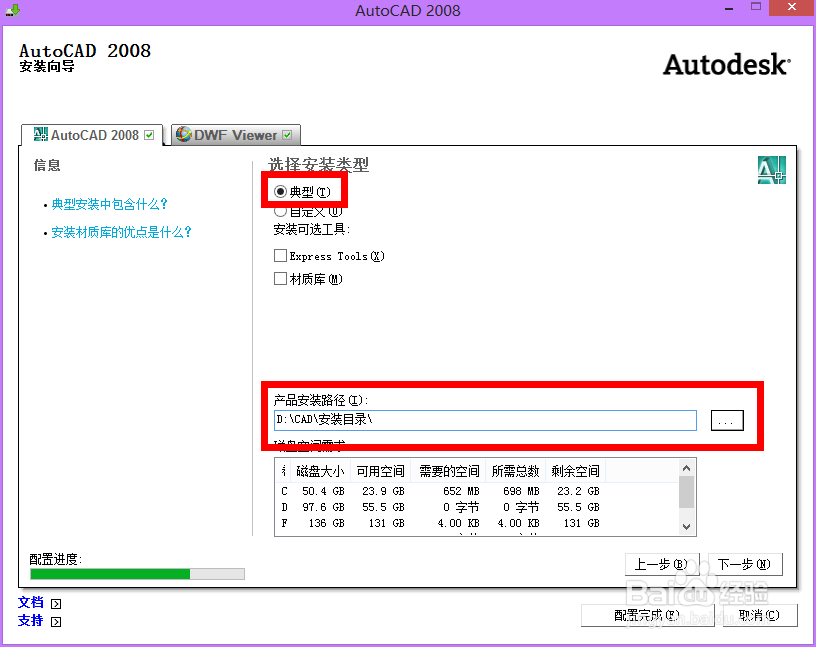Click the 配置进度 progress bar

(137, 574)
